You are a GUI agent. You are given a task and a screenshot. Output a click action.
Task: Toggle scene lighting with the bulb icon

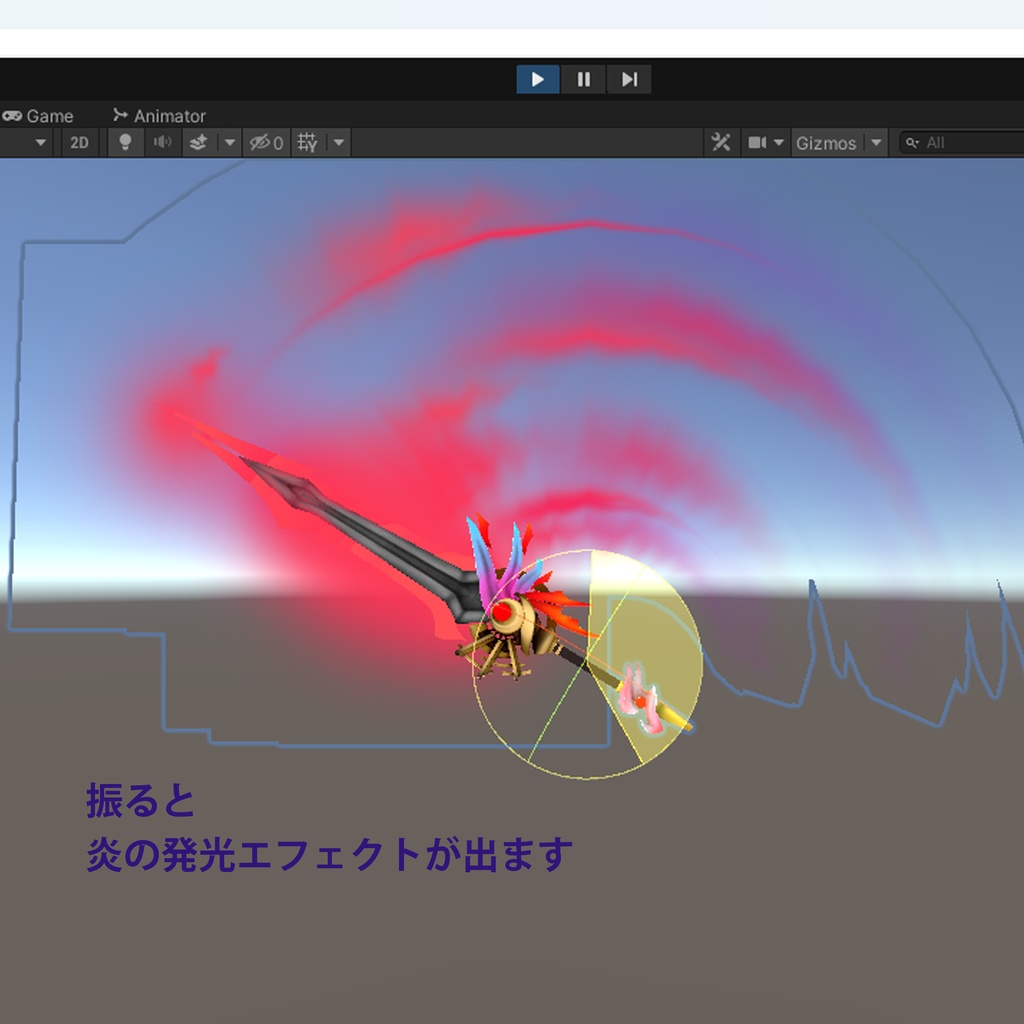coord(122,142)
